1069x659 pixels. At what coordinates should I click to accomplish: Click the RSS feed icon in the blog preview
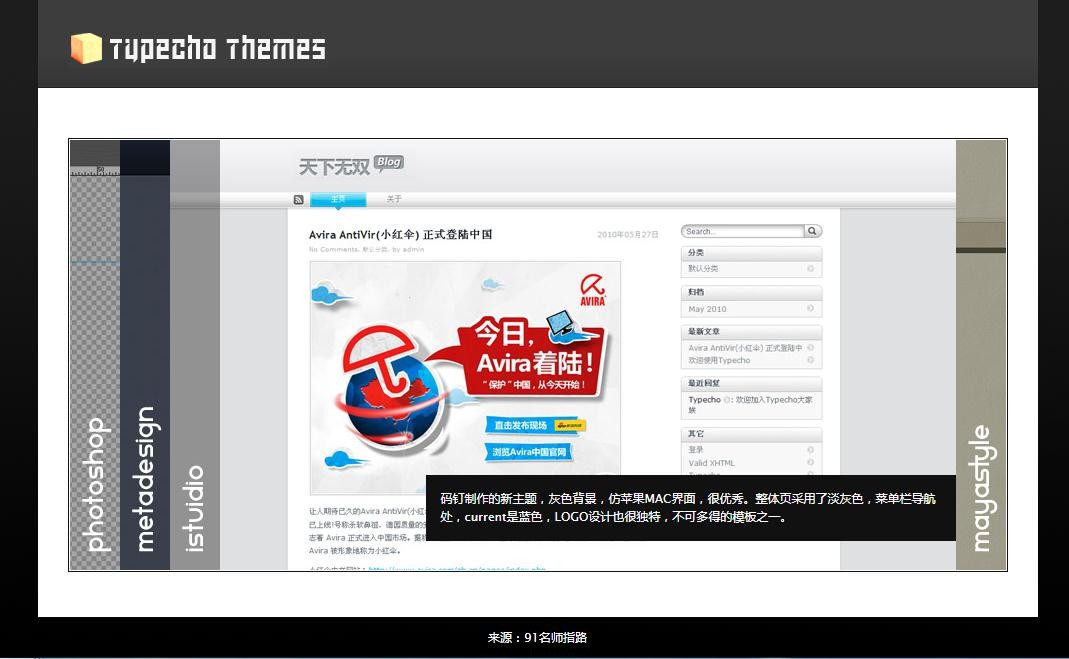(299, 200)
